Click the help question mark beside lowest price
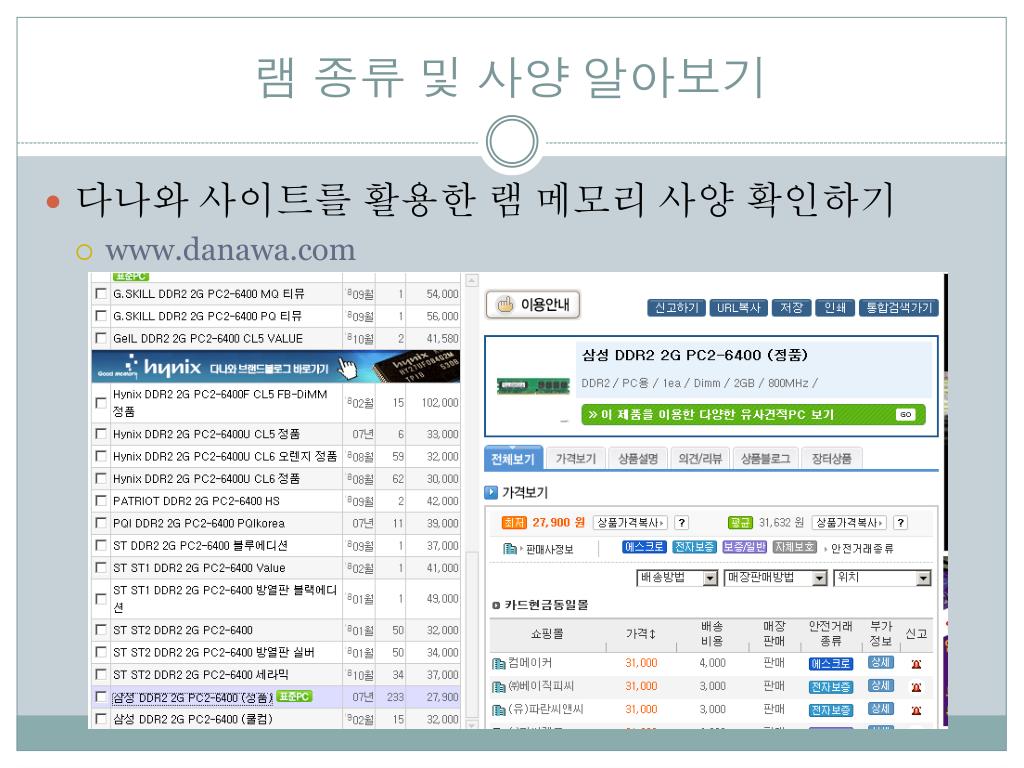The image size is (1024, 768). coord(682,523)
